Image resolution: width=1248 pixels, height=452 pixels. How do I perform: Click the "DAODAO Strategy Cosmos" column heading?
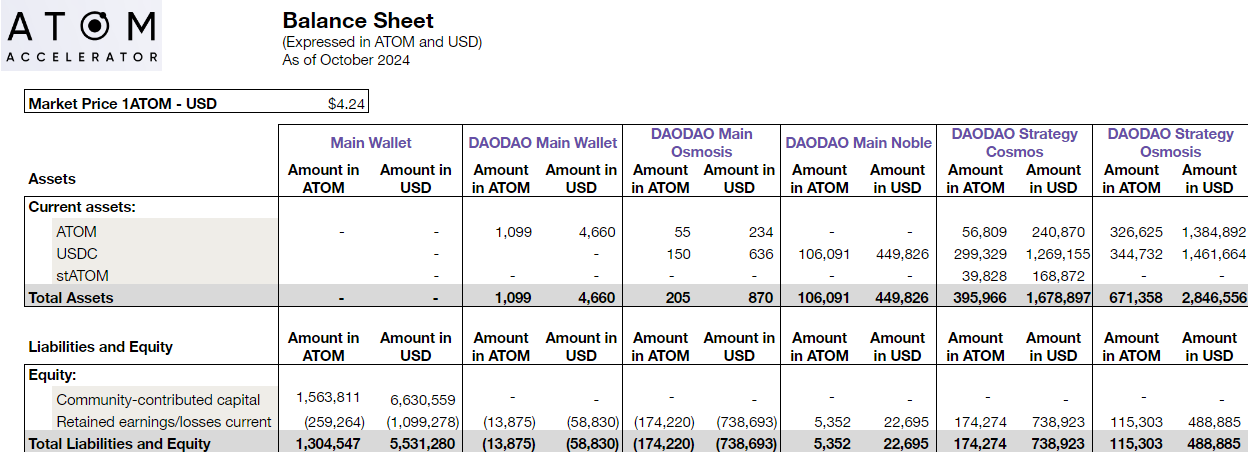1015,142
